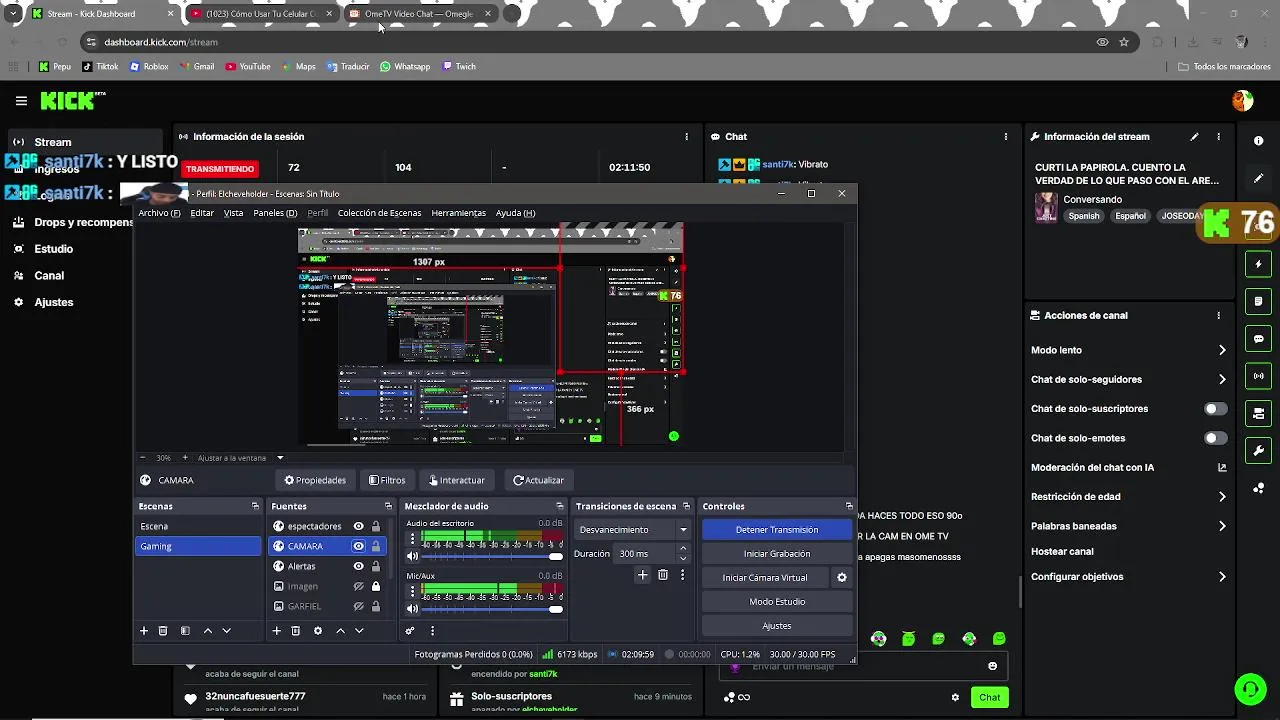
Task: Mute the Audio del escritorio speaker
Action: [x=411, y=556]
